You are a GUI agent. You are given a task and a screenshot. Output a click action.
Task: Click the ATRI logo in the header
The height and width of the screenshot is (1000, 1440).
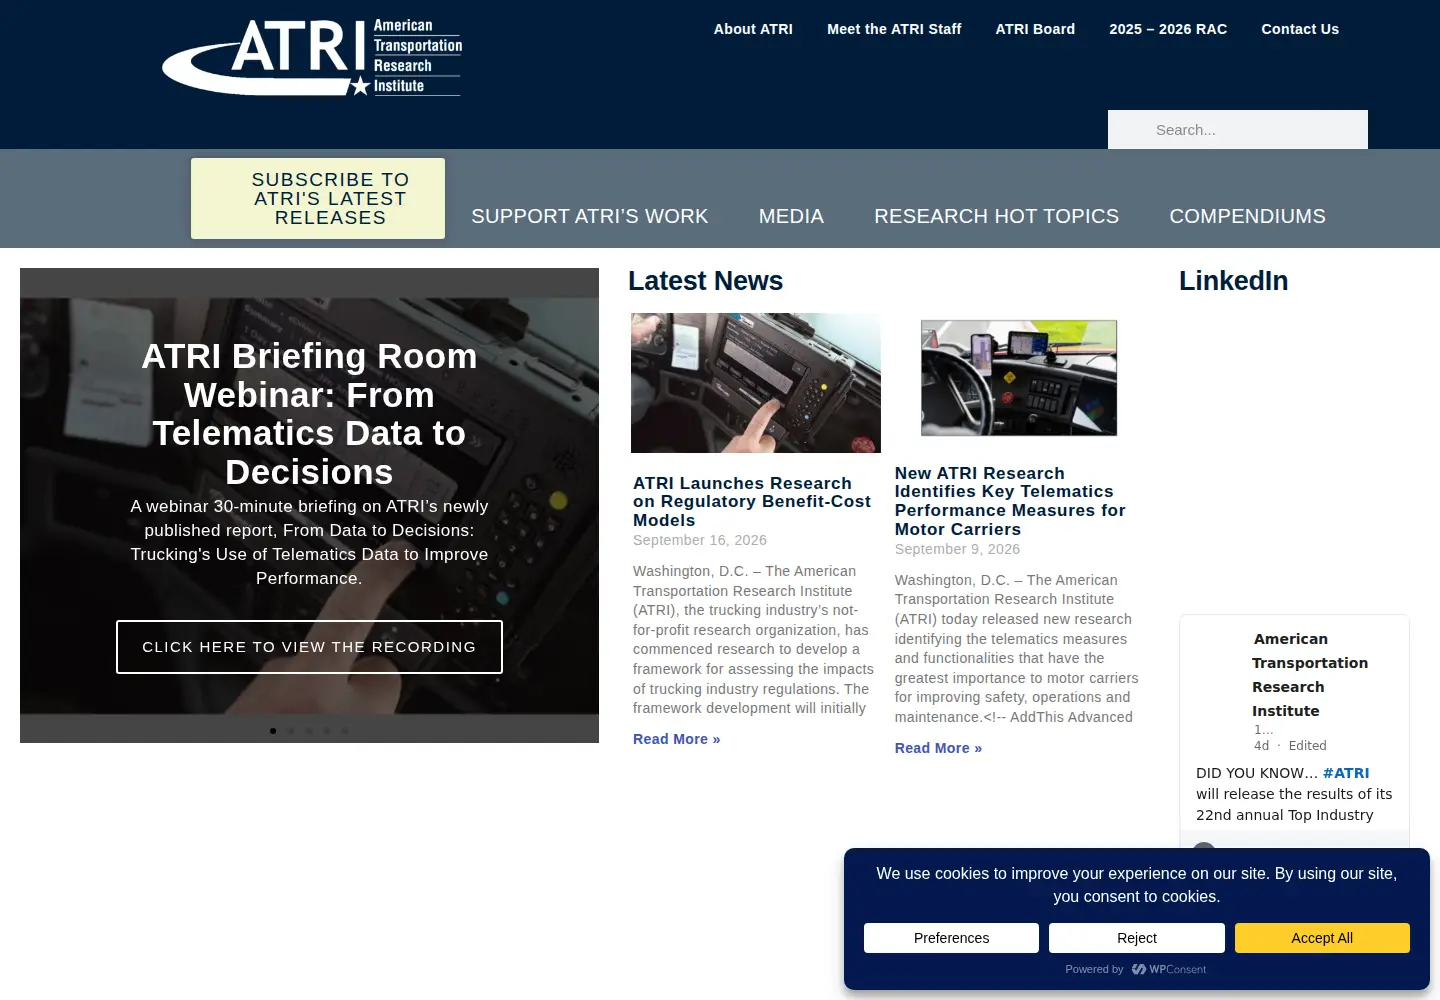[x=312, y=58]
